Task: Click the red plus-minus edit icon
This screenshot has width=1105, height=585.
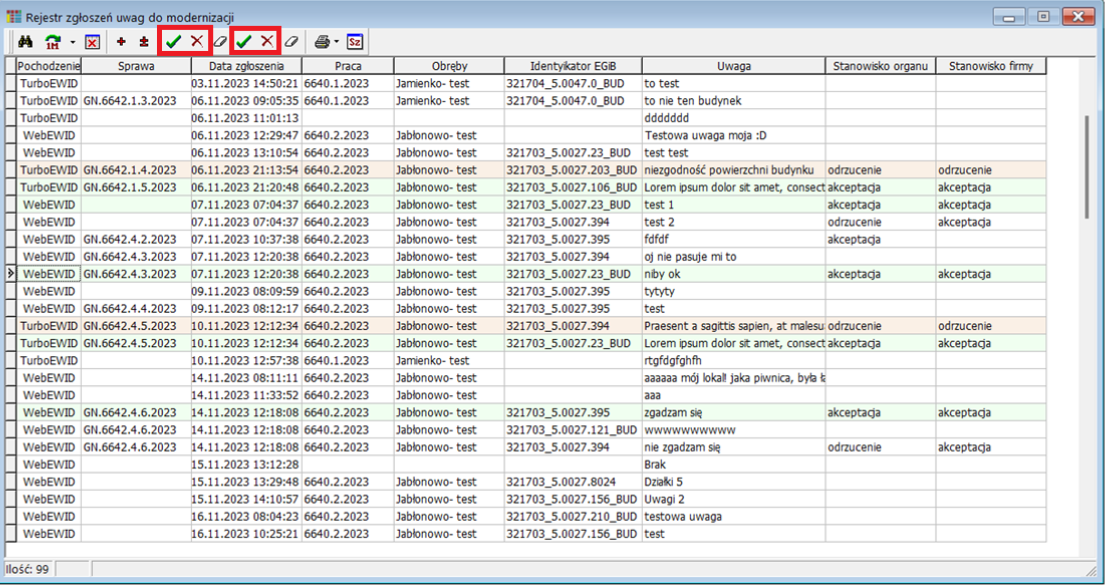Action: (x=144, y=42)
